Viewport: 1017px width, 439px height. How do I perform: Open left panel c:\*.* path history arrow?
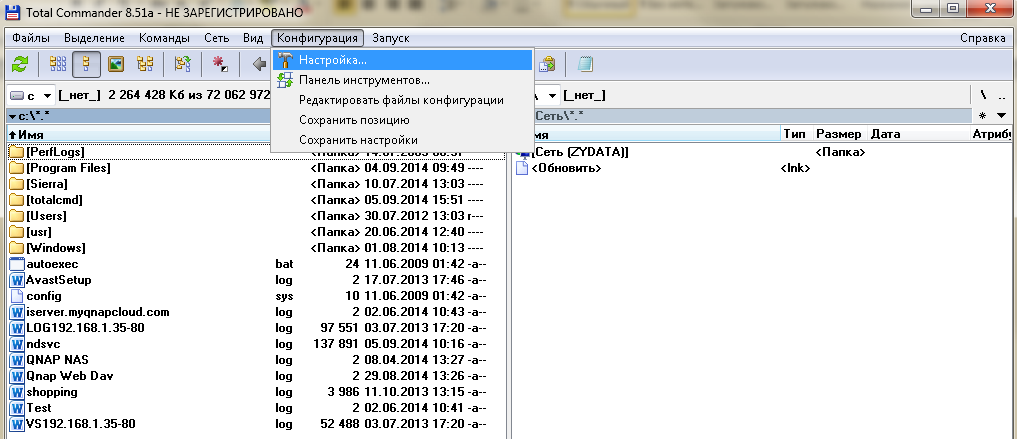coord(13,117)
